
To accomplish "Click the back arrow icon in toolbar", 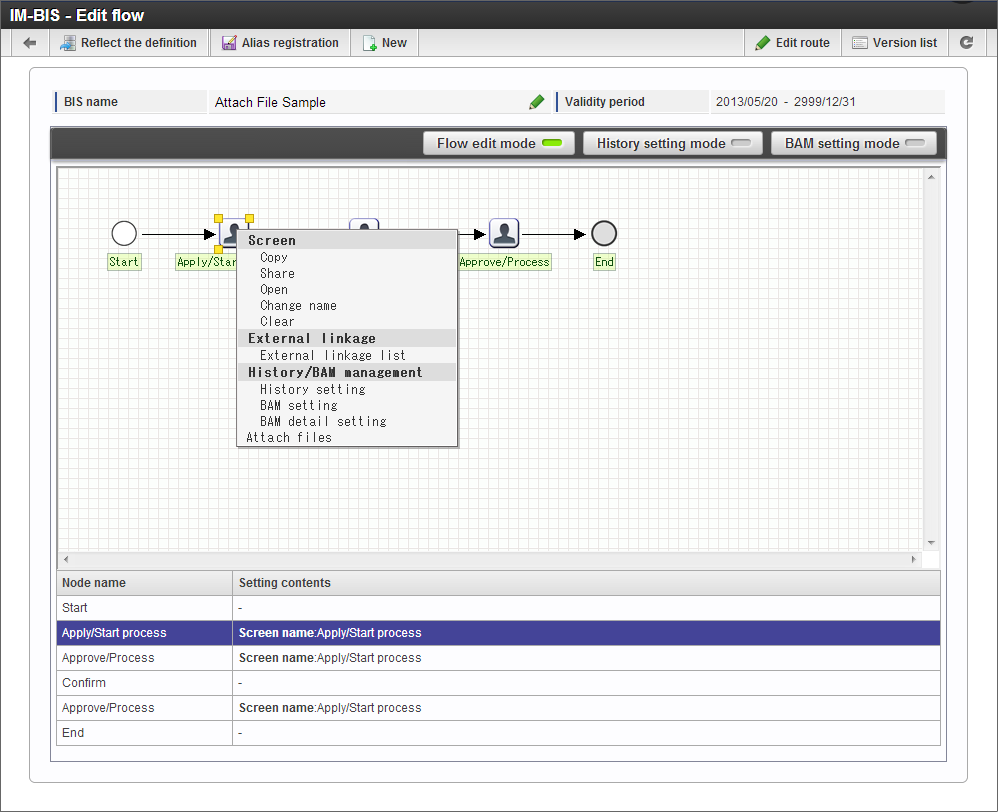I will pos(29,43).
